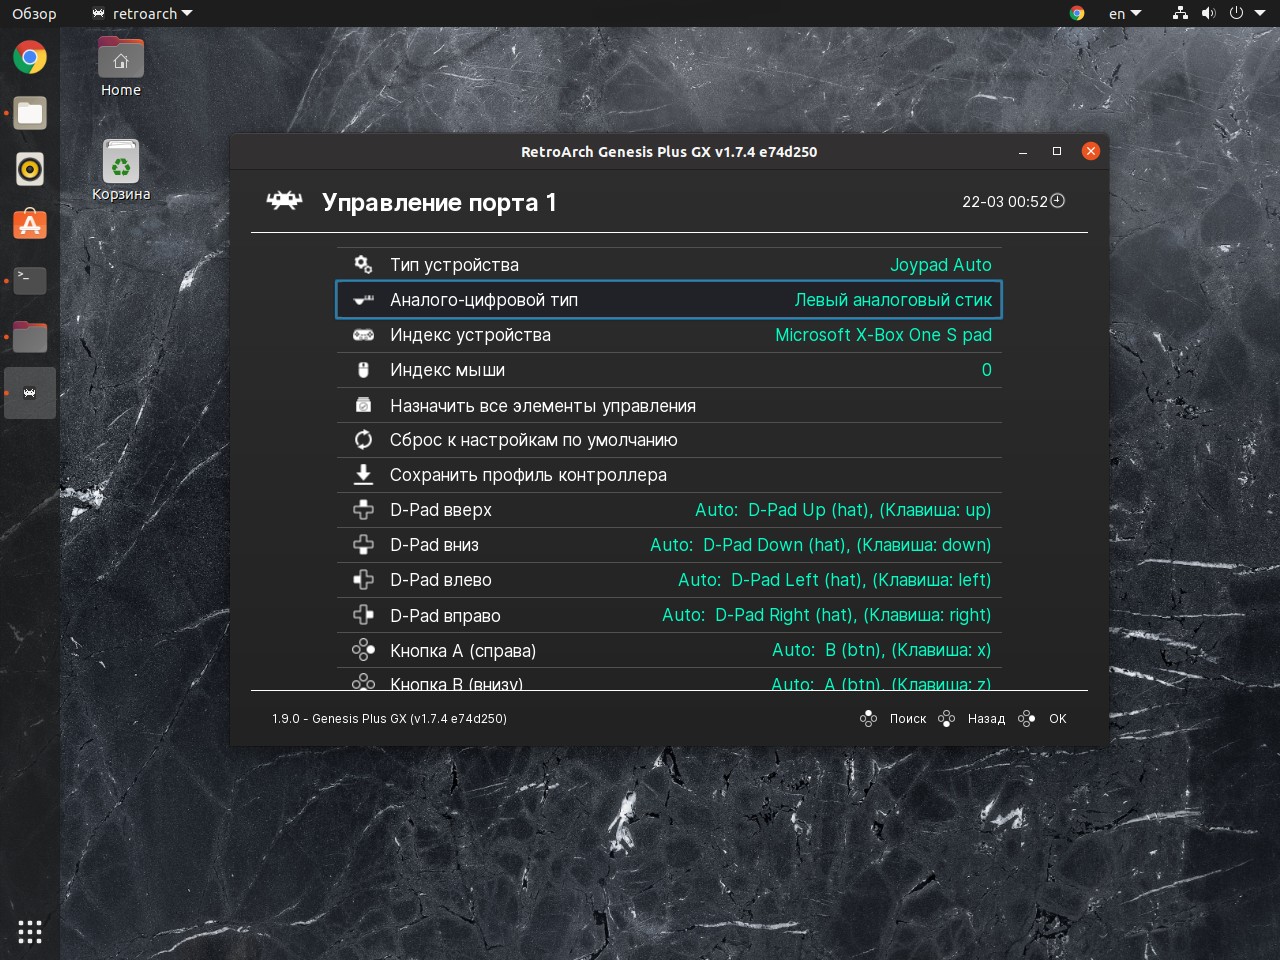This screenshot has height=960, width=1280.
Task: Click the gear icon beside Тип устройства
Action: point(363,264)
